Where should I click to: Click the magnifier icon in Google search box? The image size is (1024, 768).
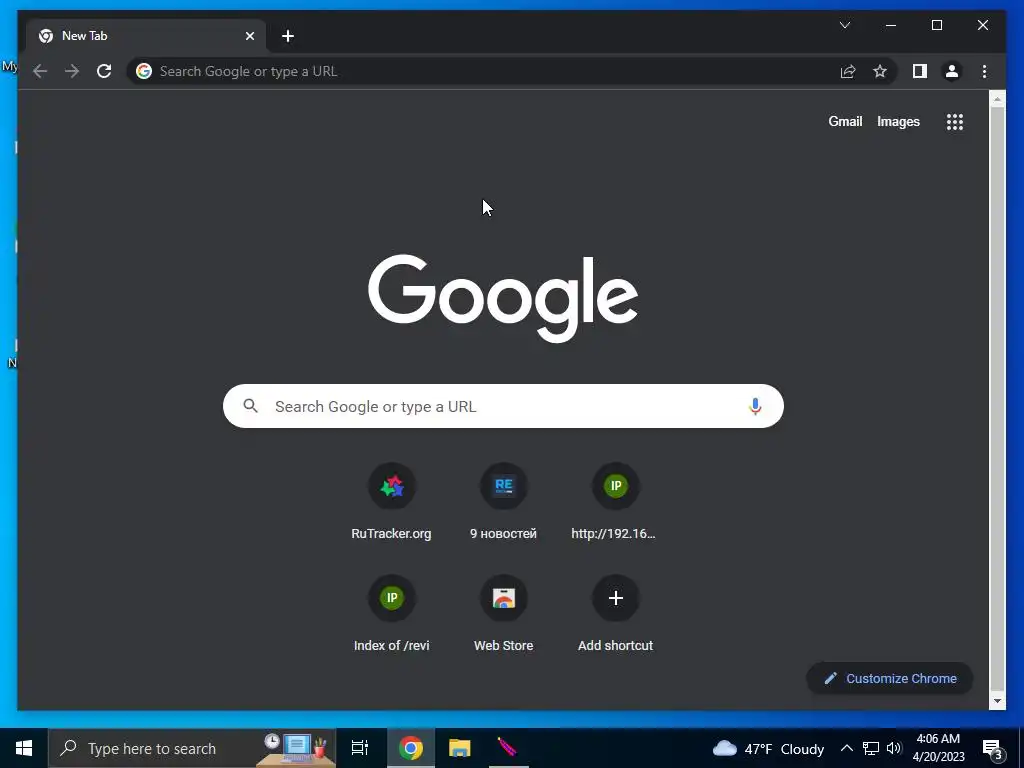(x=250, y=406)
